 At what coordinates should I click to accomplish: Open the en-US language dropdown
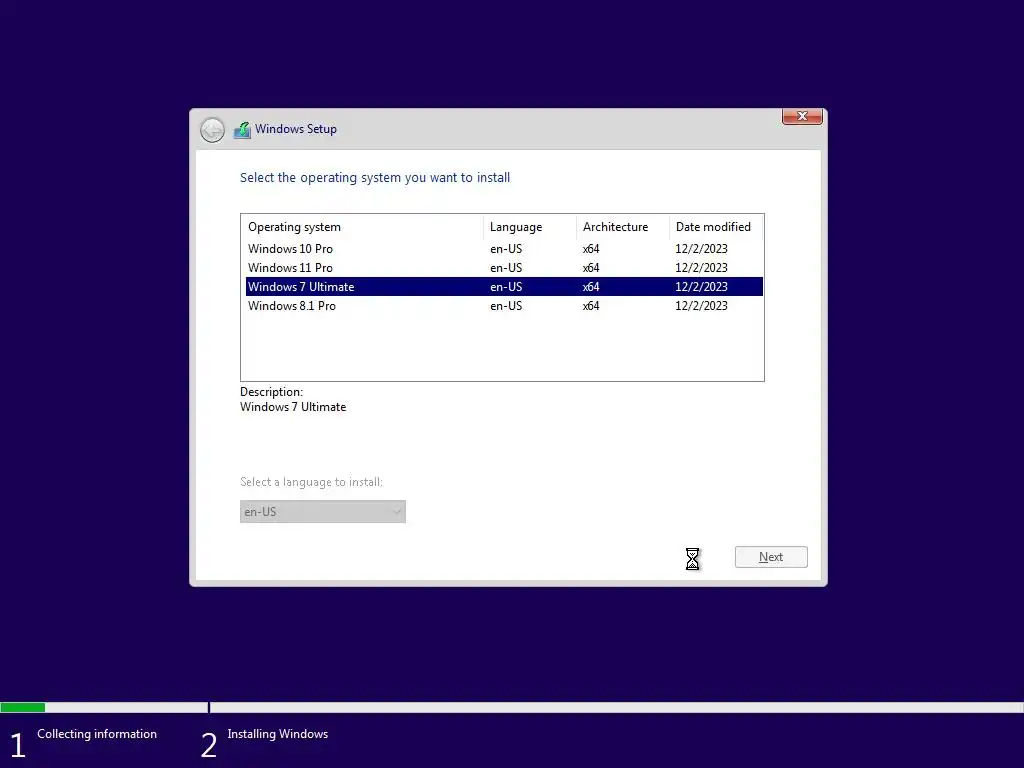pyautogui.click(x=323, y=511)
